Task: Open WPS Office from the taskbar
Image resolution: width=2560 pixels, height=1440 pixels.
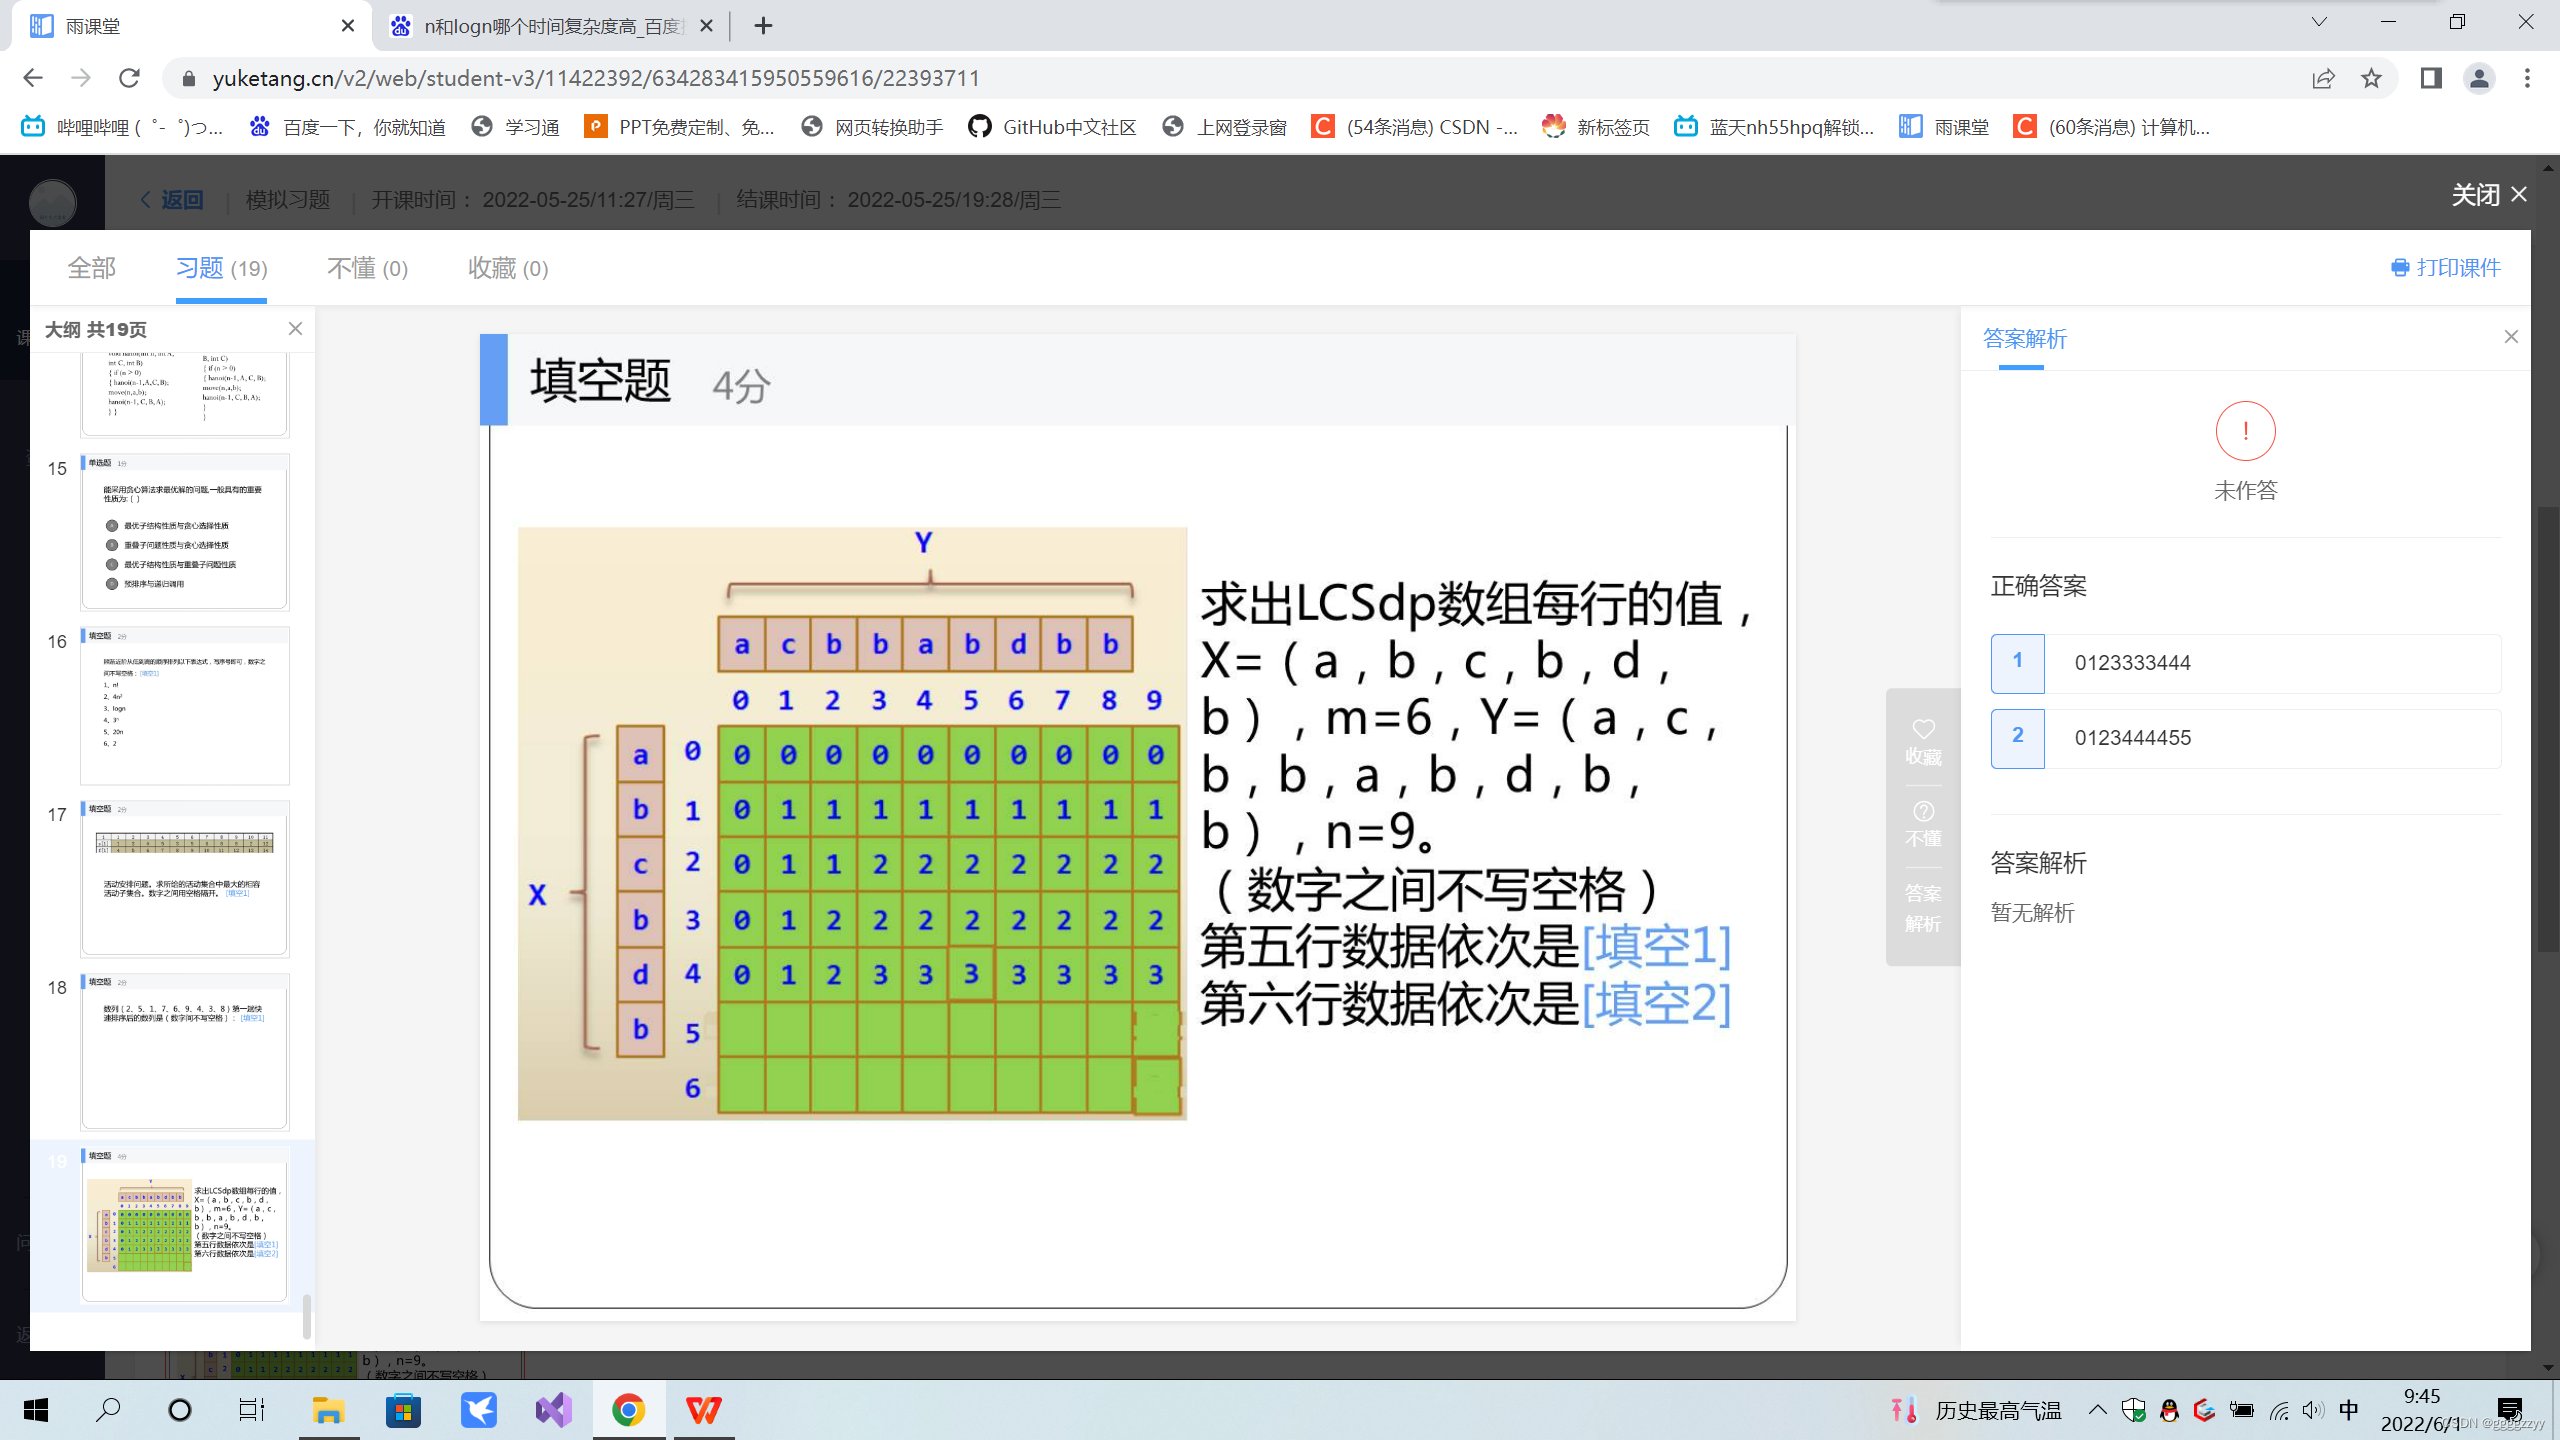Action: (x=703, y=1410)
